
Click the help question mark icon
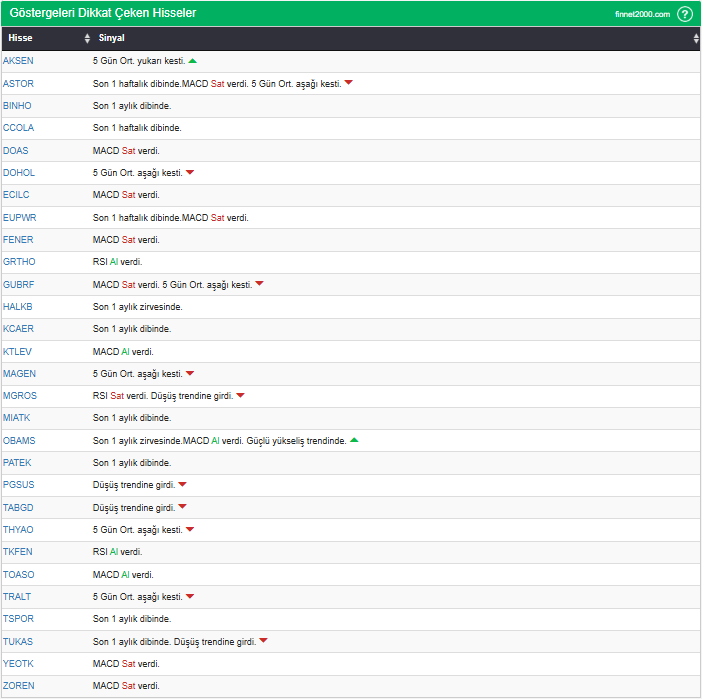tap(685, 14)
